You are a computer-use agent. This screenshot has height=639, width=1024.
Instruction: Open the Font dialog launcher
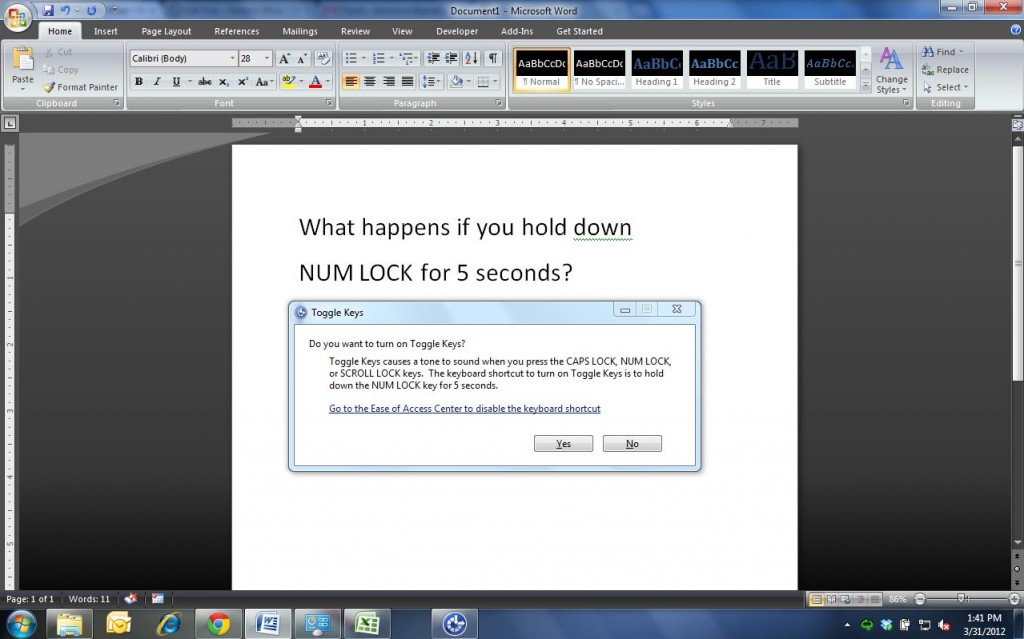[x=328, y=103]
